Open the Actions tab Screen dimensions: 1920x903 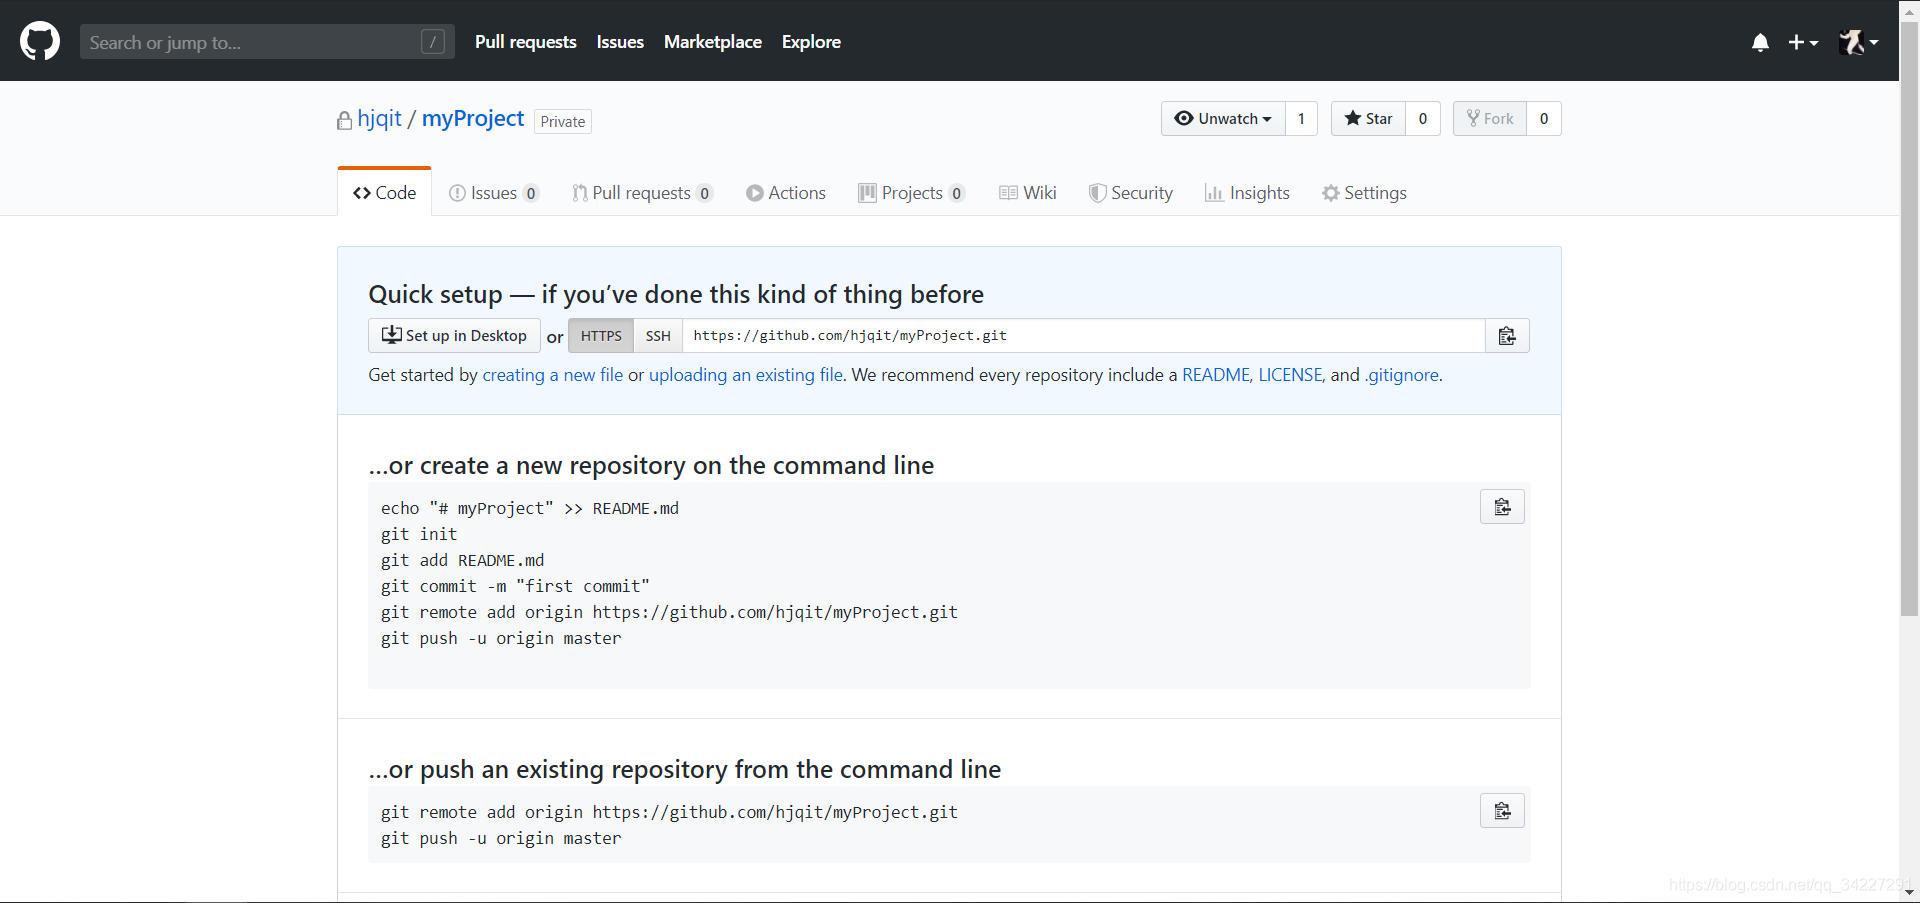click(786, 193)
